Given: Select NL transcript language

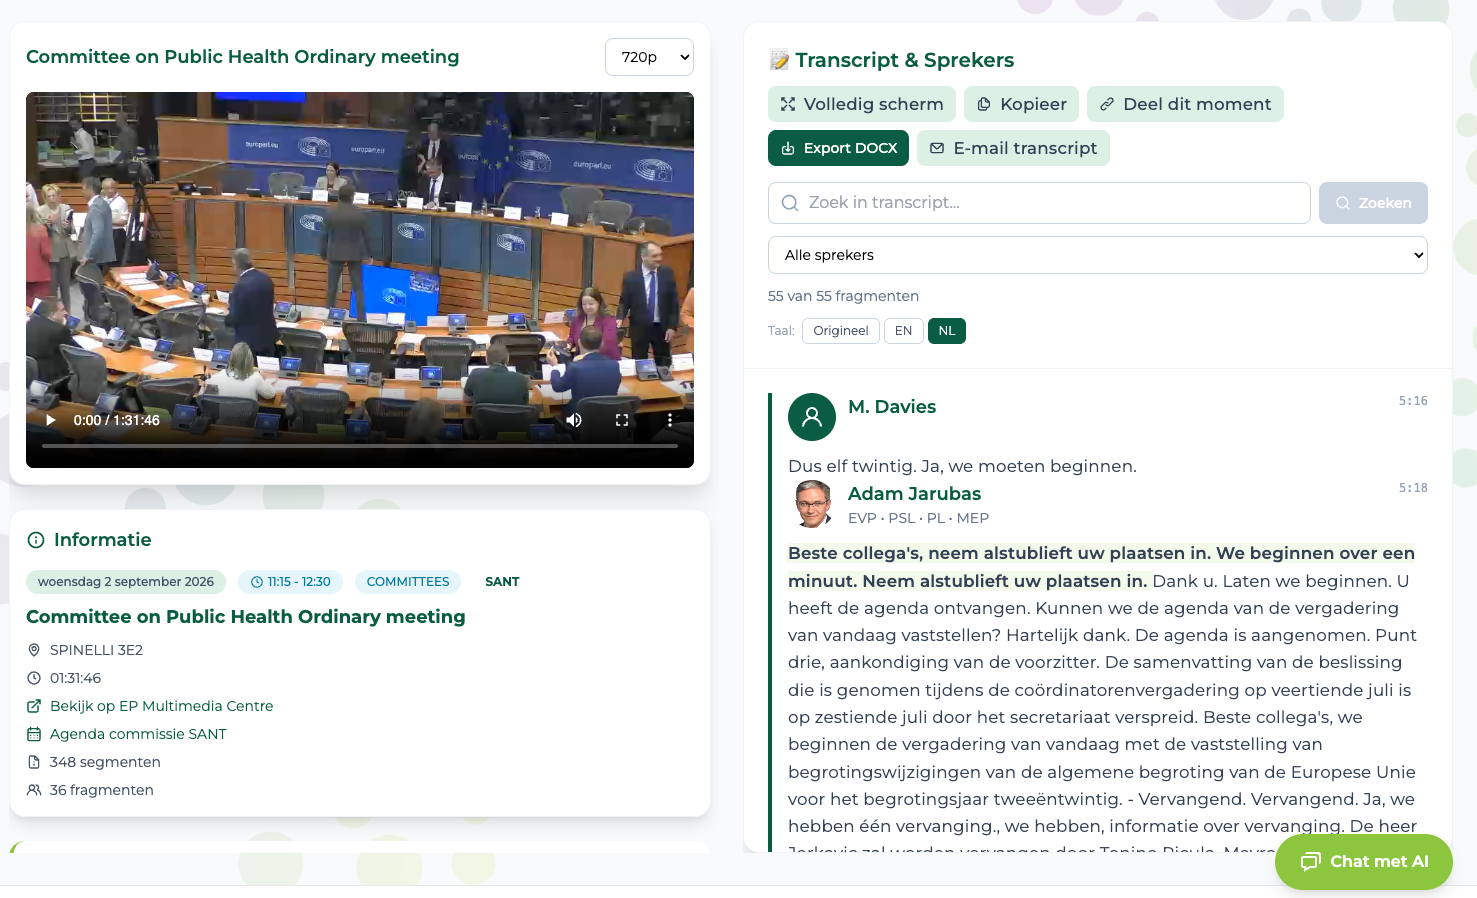Looking at the screenshot, I should (x=947, y=331).
